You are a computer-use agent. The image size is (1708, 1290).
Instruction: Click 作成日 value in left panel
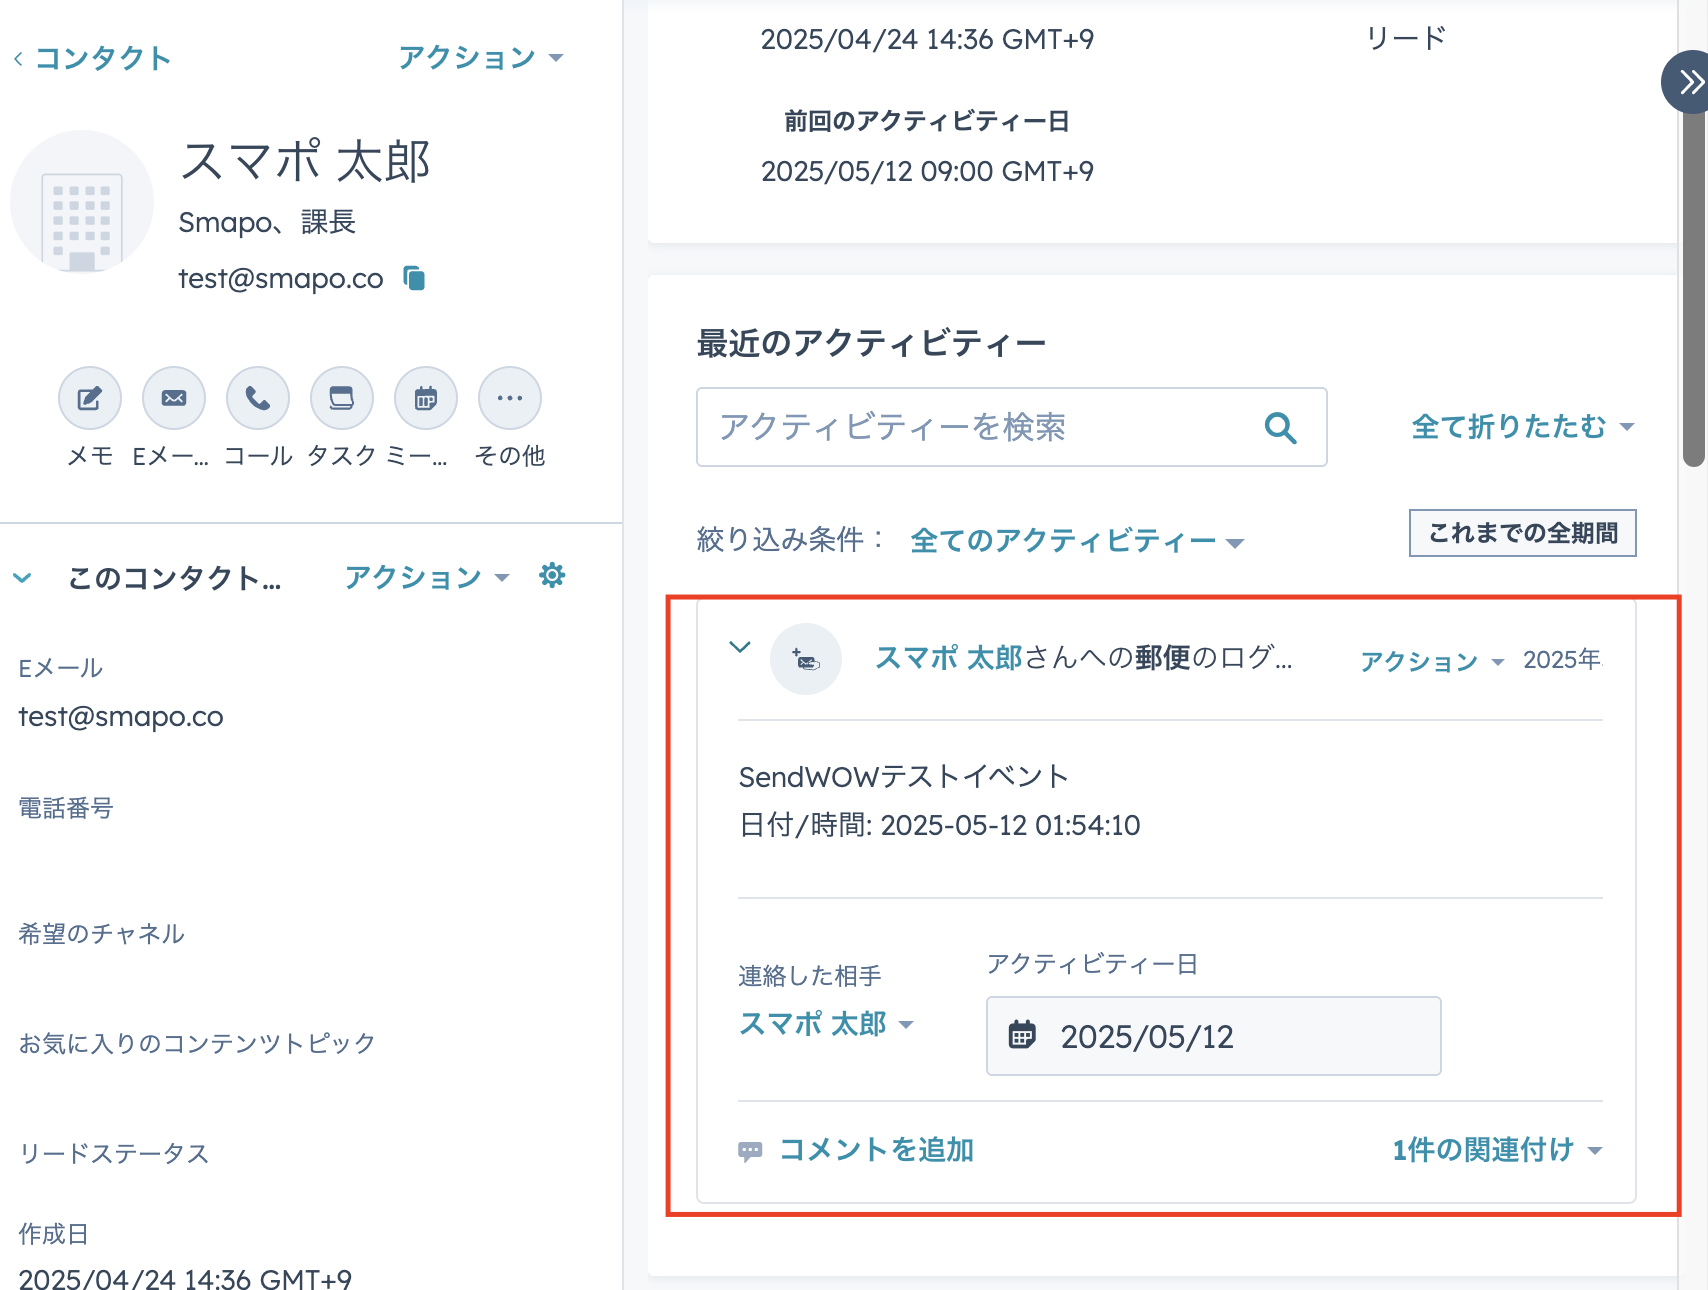(185, 1278)
